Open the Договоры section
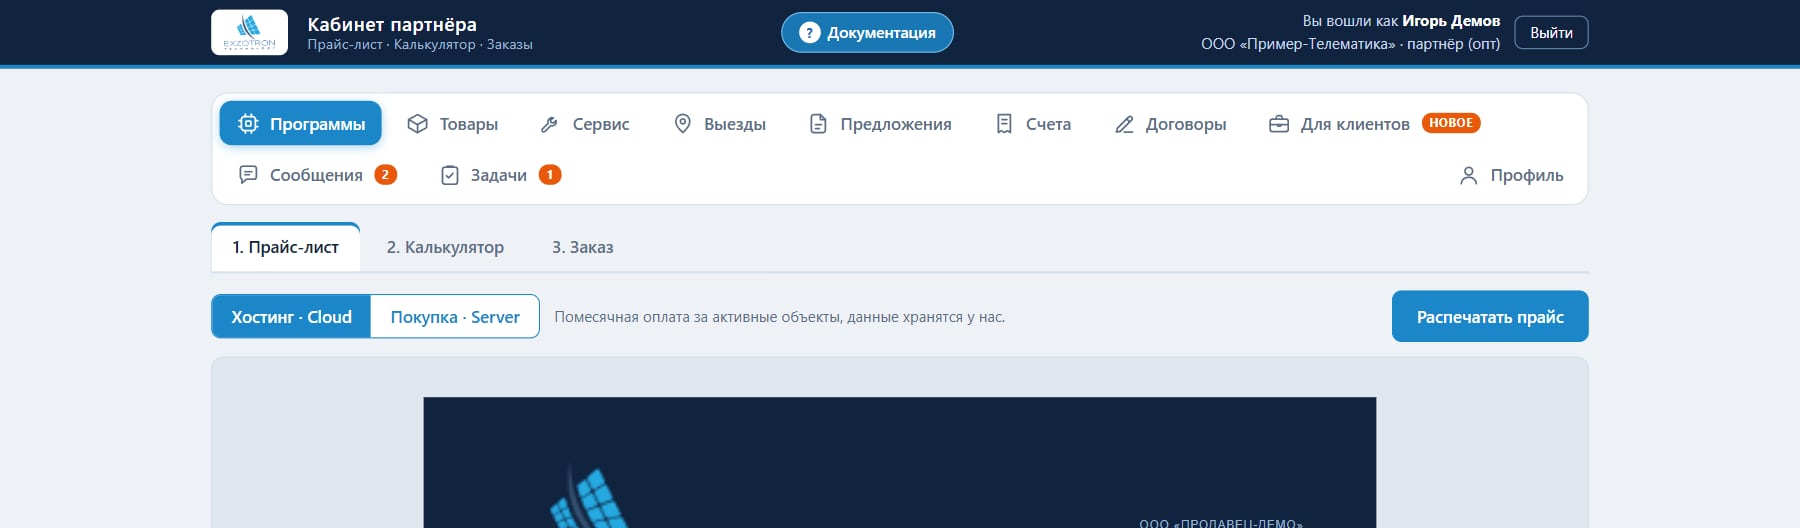The width and height of the screenshot is (1800, 528). 1170,124
